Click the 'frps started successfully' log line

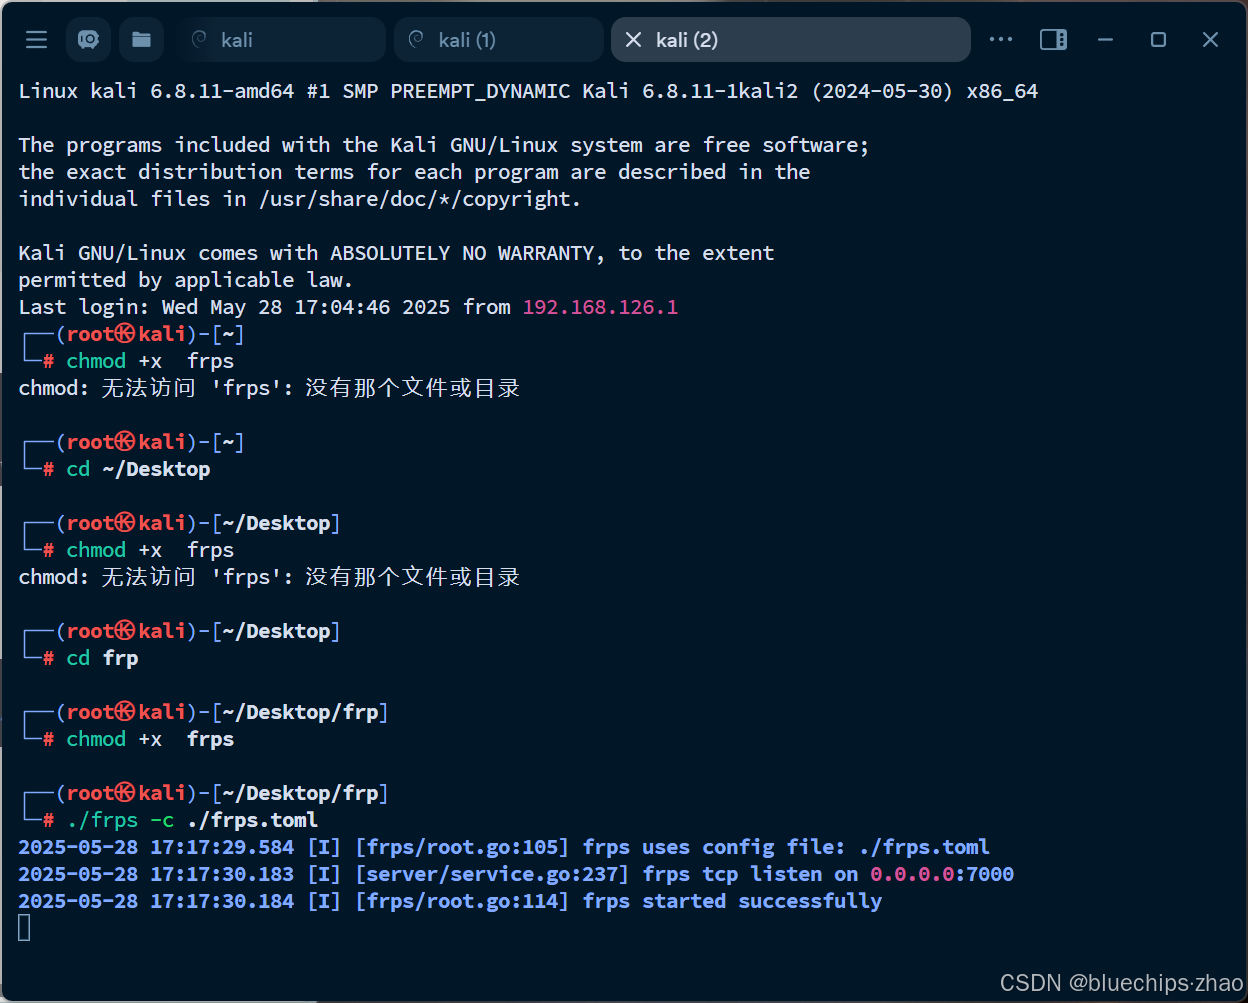(450, 901)
